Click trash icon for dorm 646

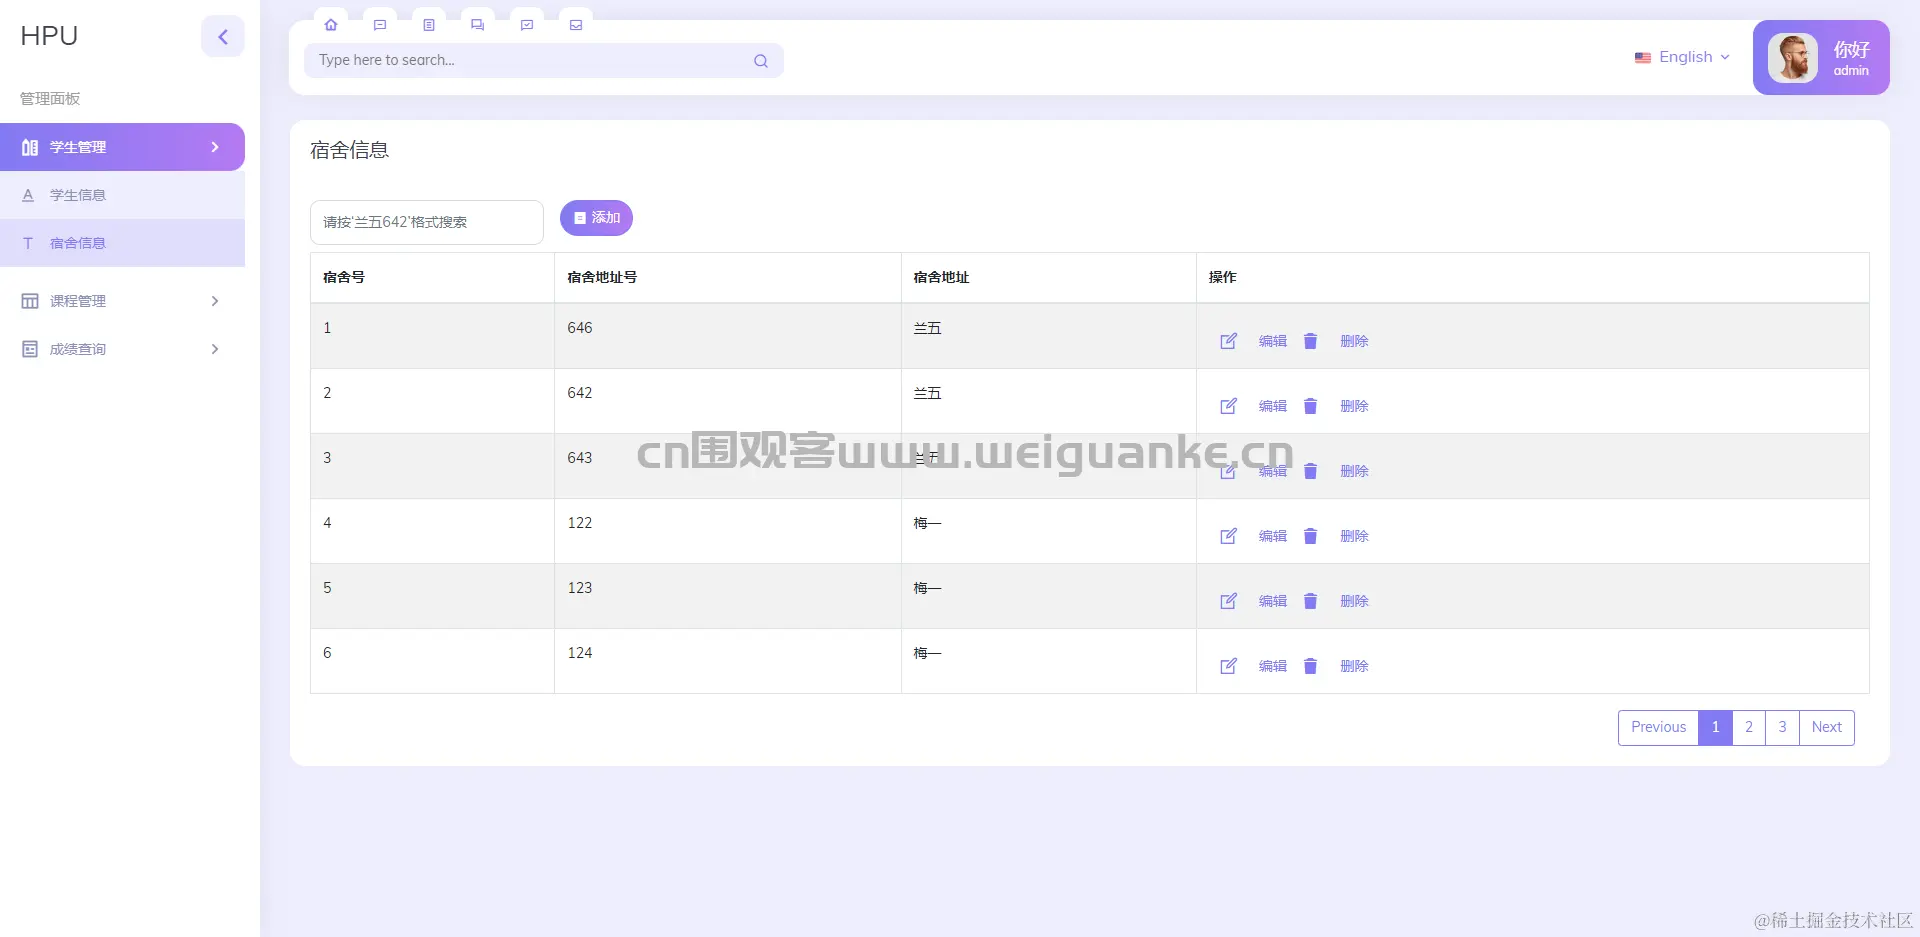pyautogui.click(x=1310, y=341)
